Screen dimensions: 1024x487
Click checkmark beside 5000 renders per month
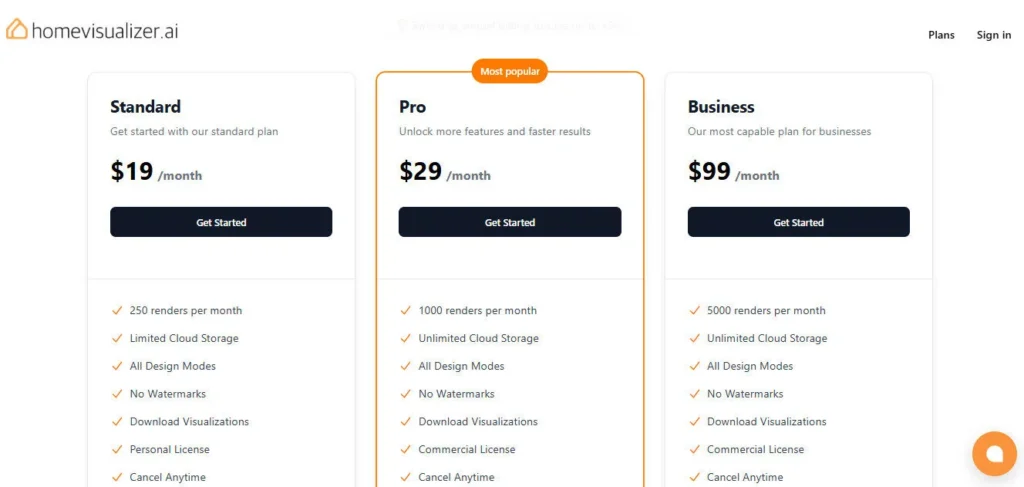(694, 310)
